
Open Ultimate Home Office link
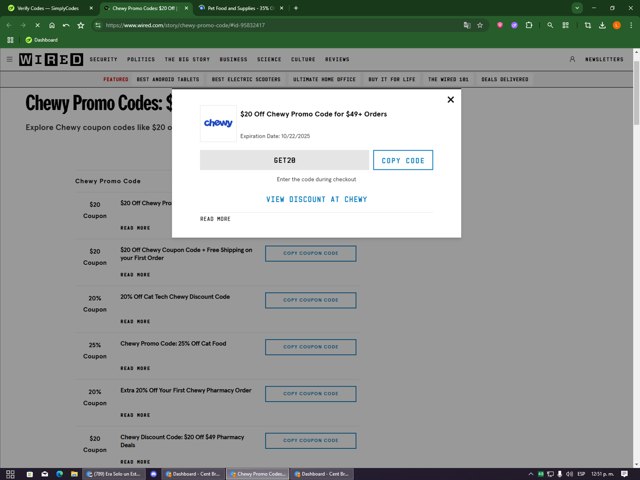click(324, 79)
